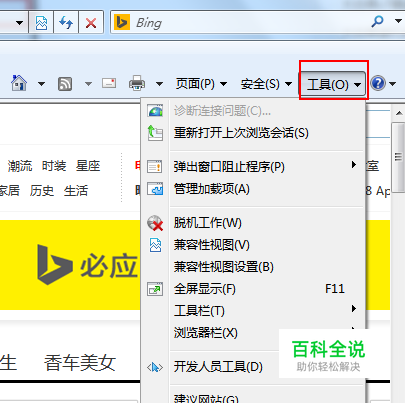
Task: Expand the 工具栏(T) submenu arrow
Action: (x=354, y=308)
